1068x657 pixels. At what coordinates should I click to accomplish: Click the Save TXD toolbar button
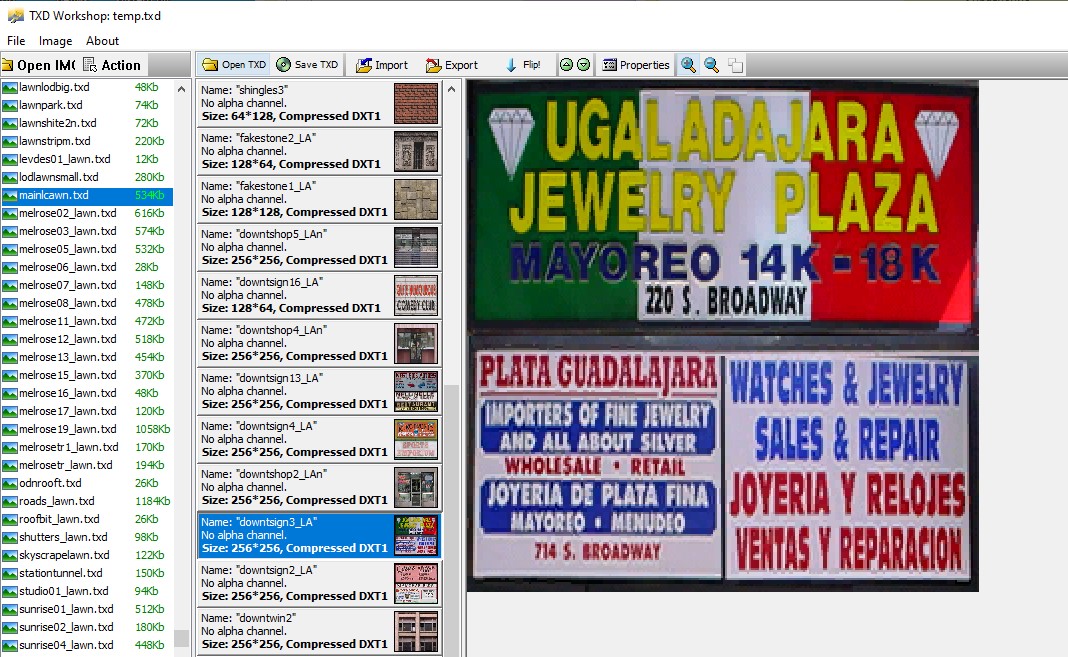[x=307, y=65]
